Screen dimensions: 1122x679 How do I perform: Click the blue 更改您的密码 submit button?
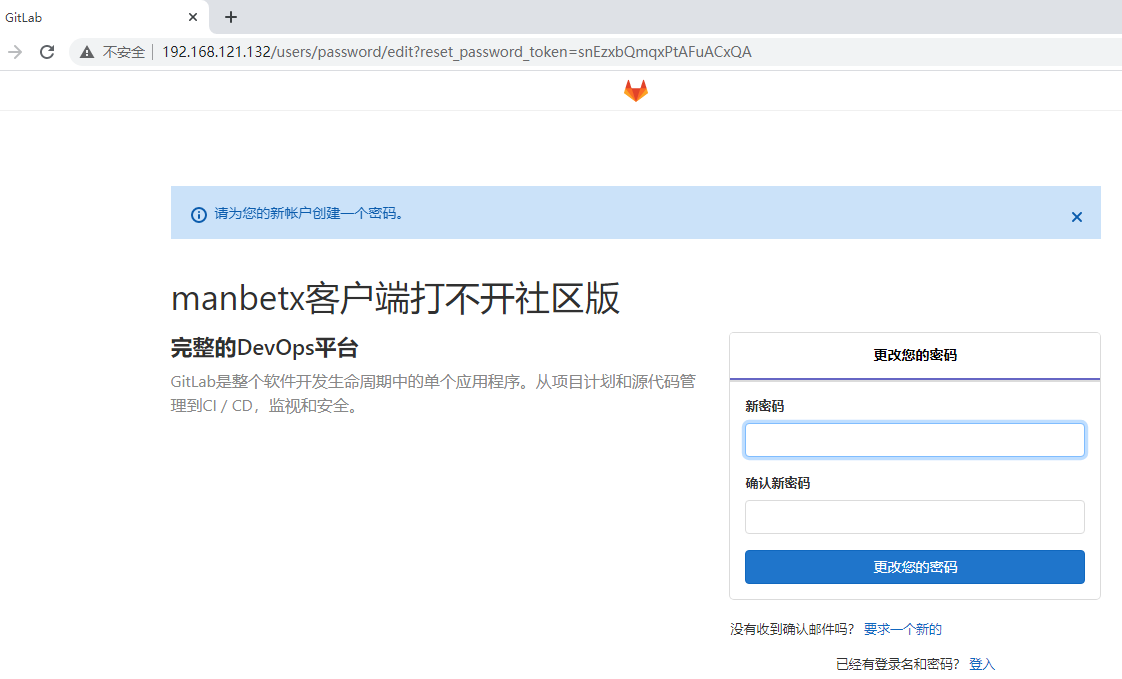coord(914,567)
